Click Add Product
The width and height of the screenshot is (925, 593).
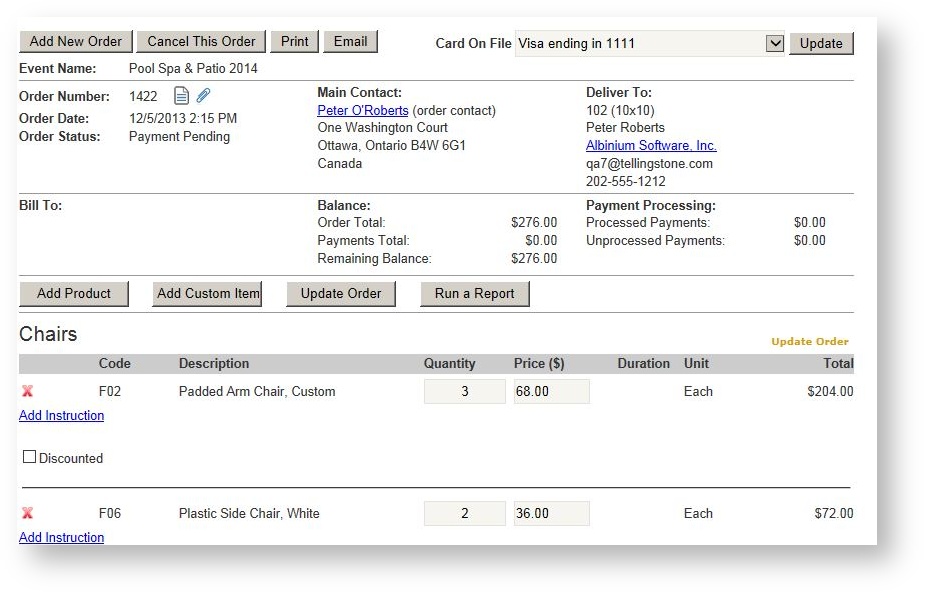[74, 293]
